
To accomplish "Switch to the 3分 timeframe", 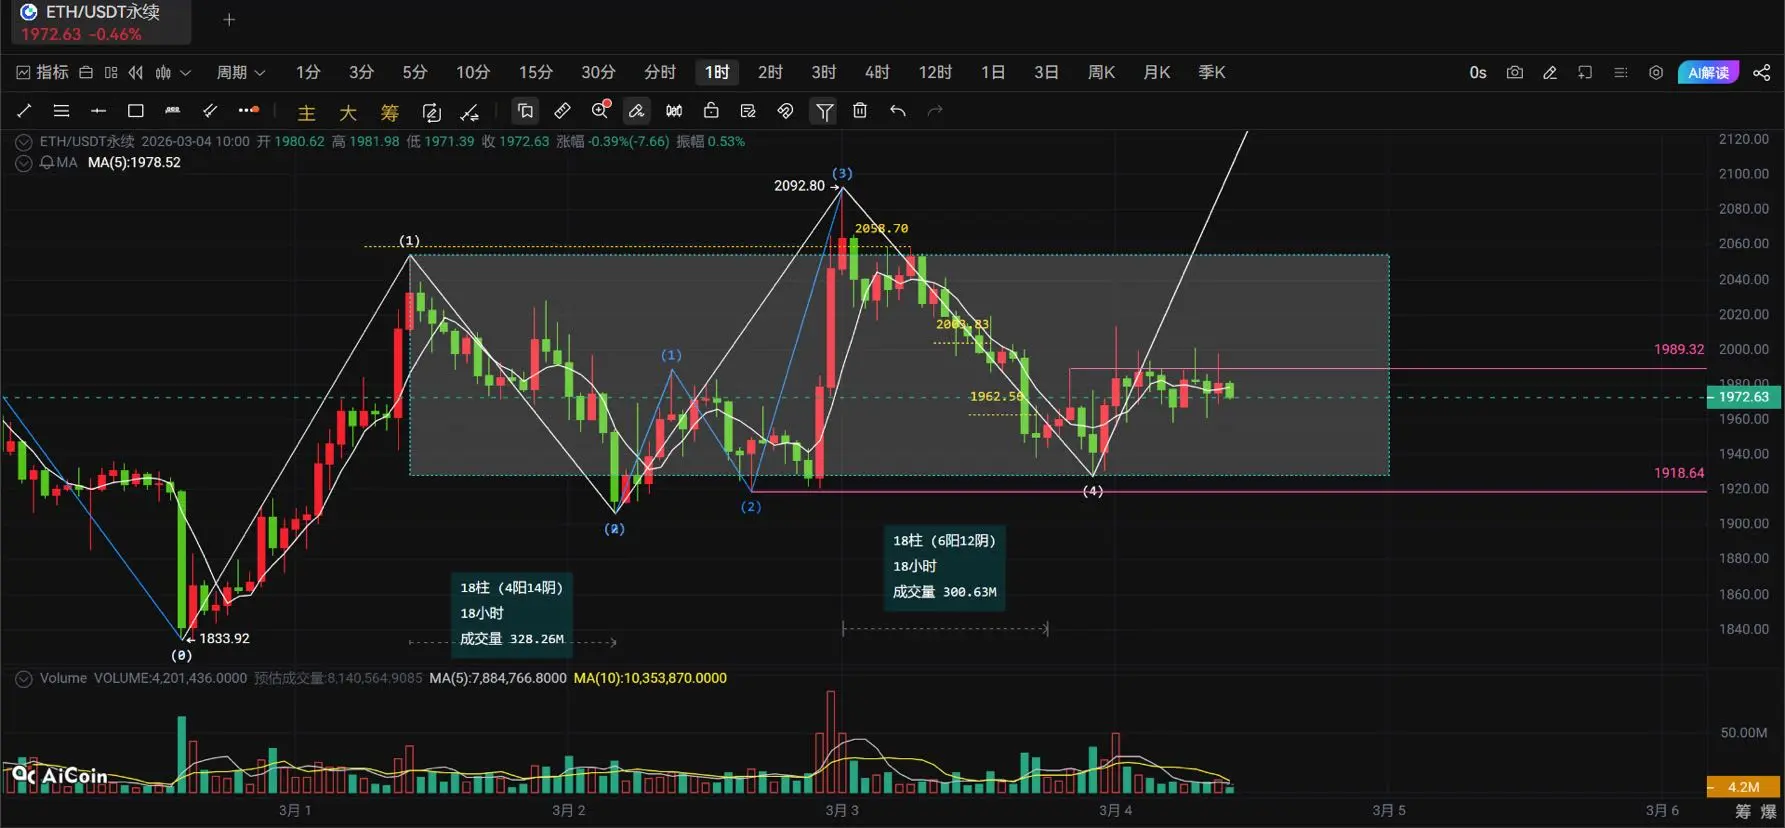I will [361, 72].
